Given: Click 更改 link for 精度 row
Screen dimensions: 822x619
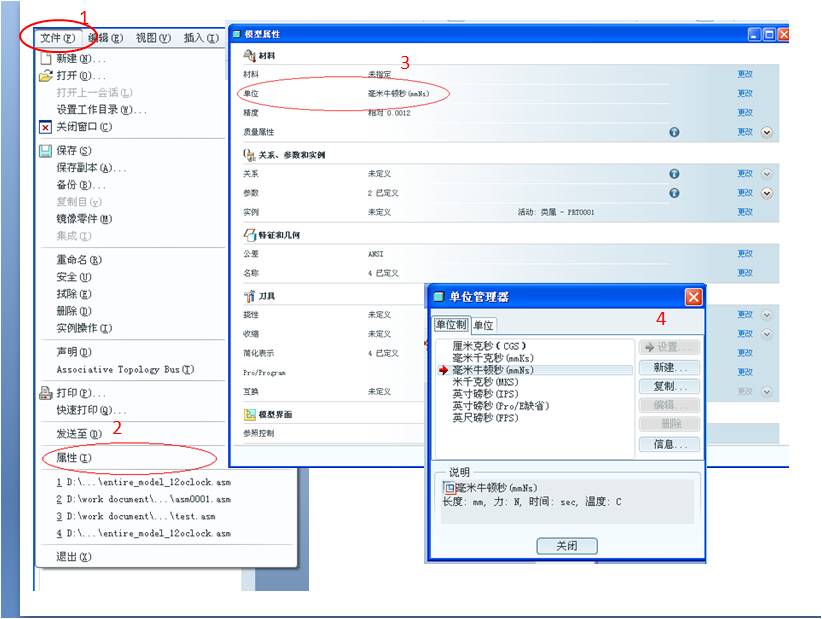Looking at the screenshot, I should point(745,113).
